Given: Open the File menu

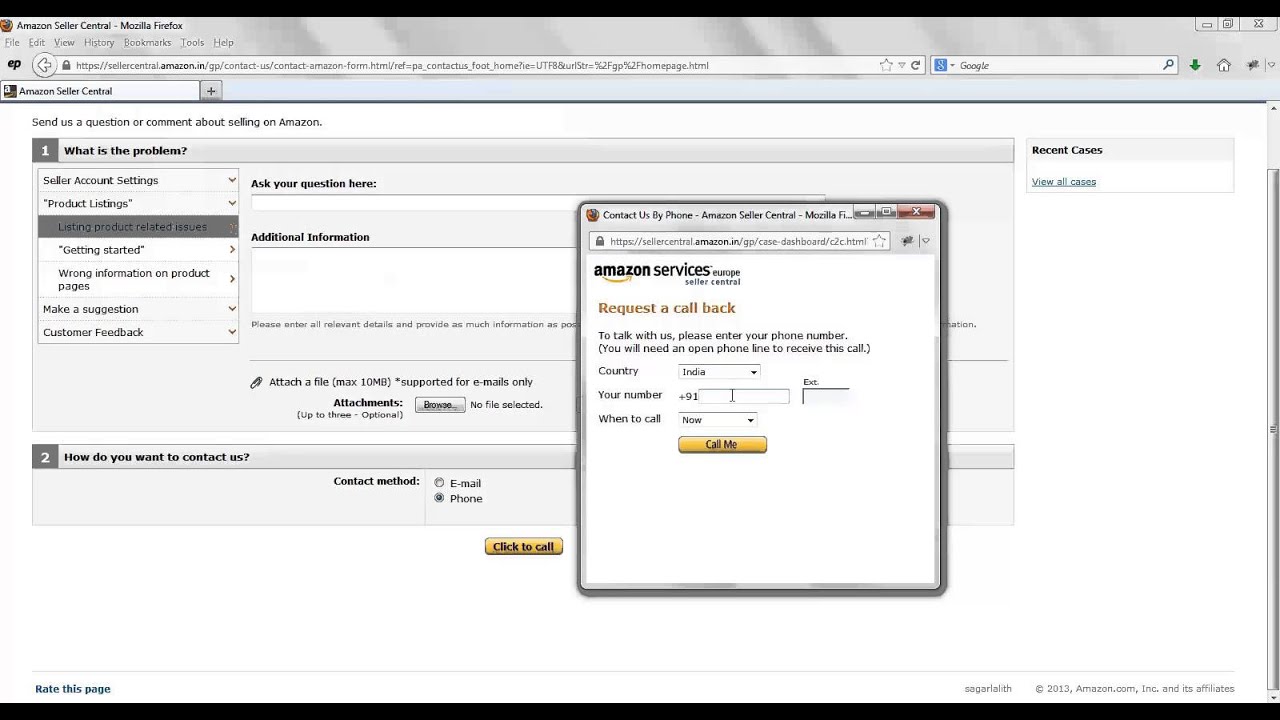Looking at the screenshot, I should tap(12, 43).
